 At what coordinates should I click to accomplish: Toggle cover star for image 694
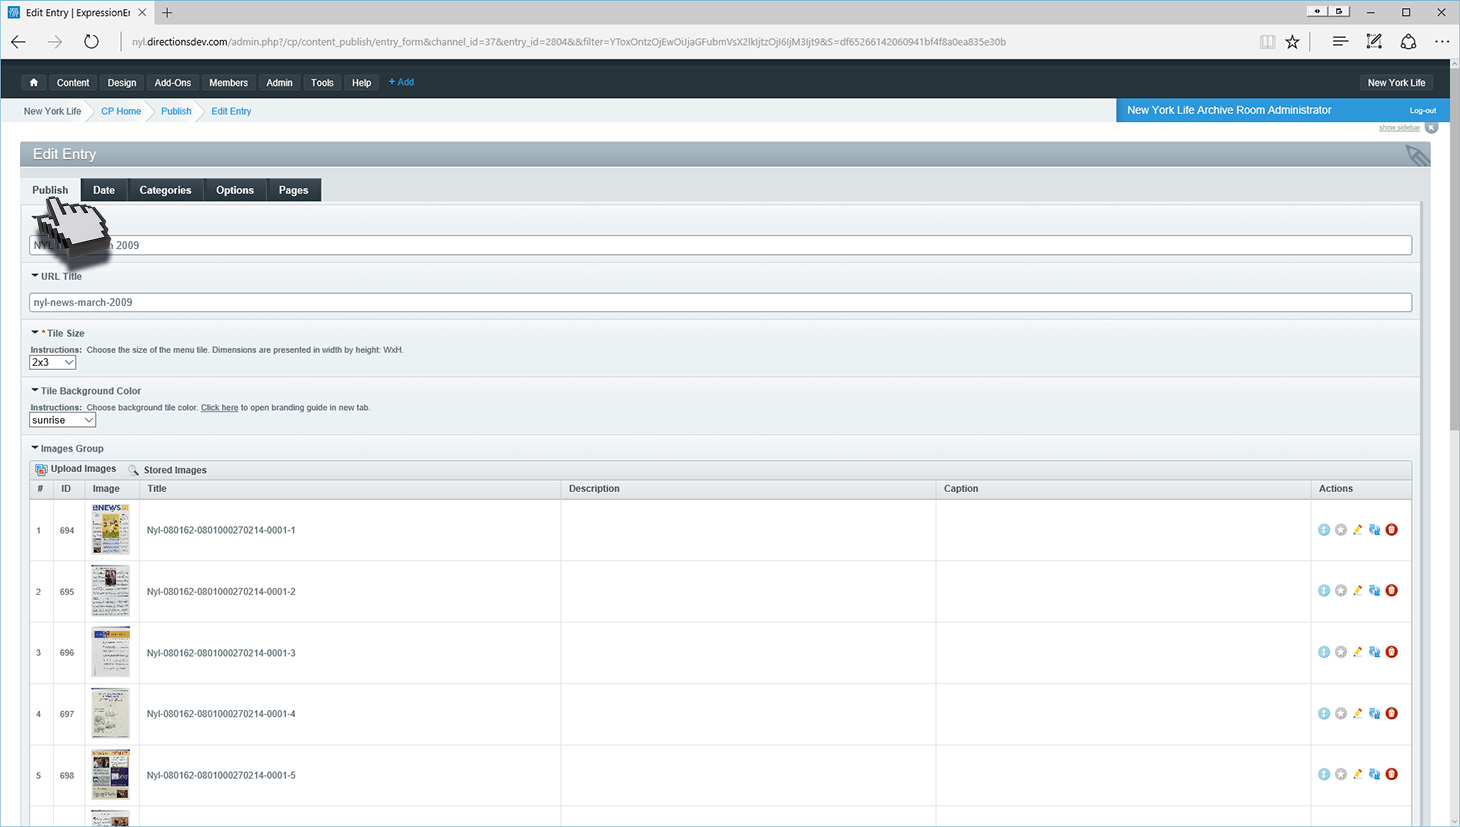pos(1341,530)
